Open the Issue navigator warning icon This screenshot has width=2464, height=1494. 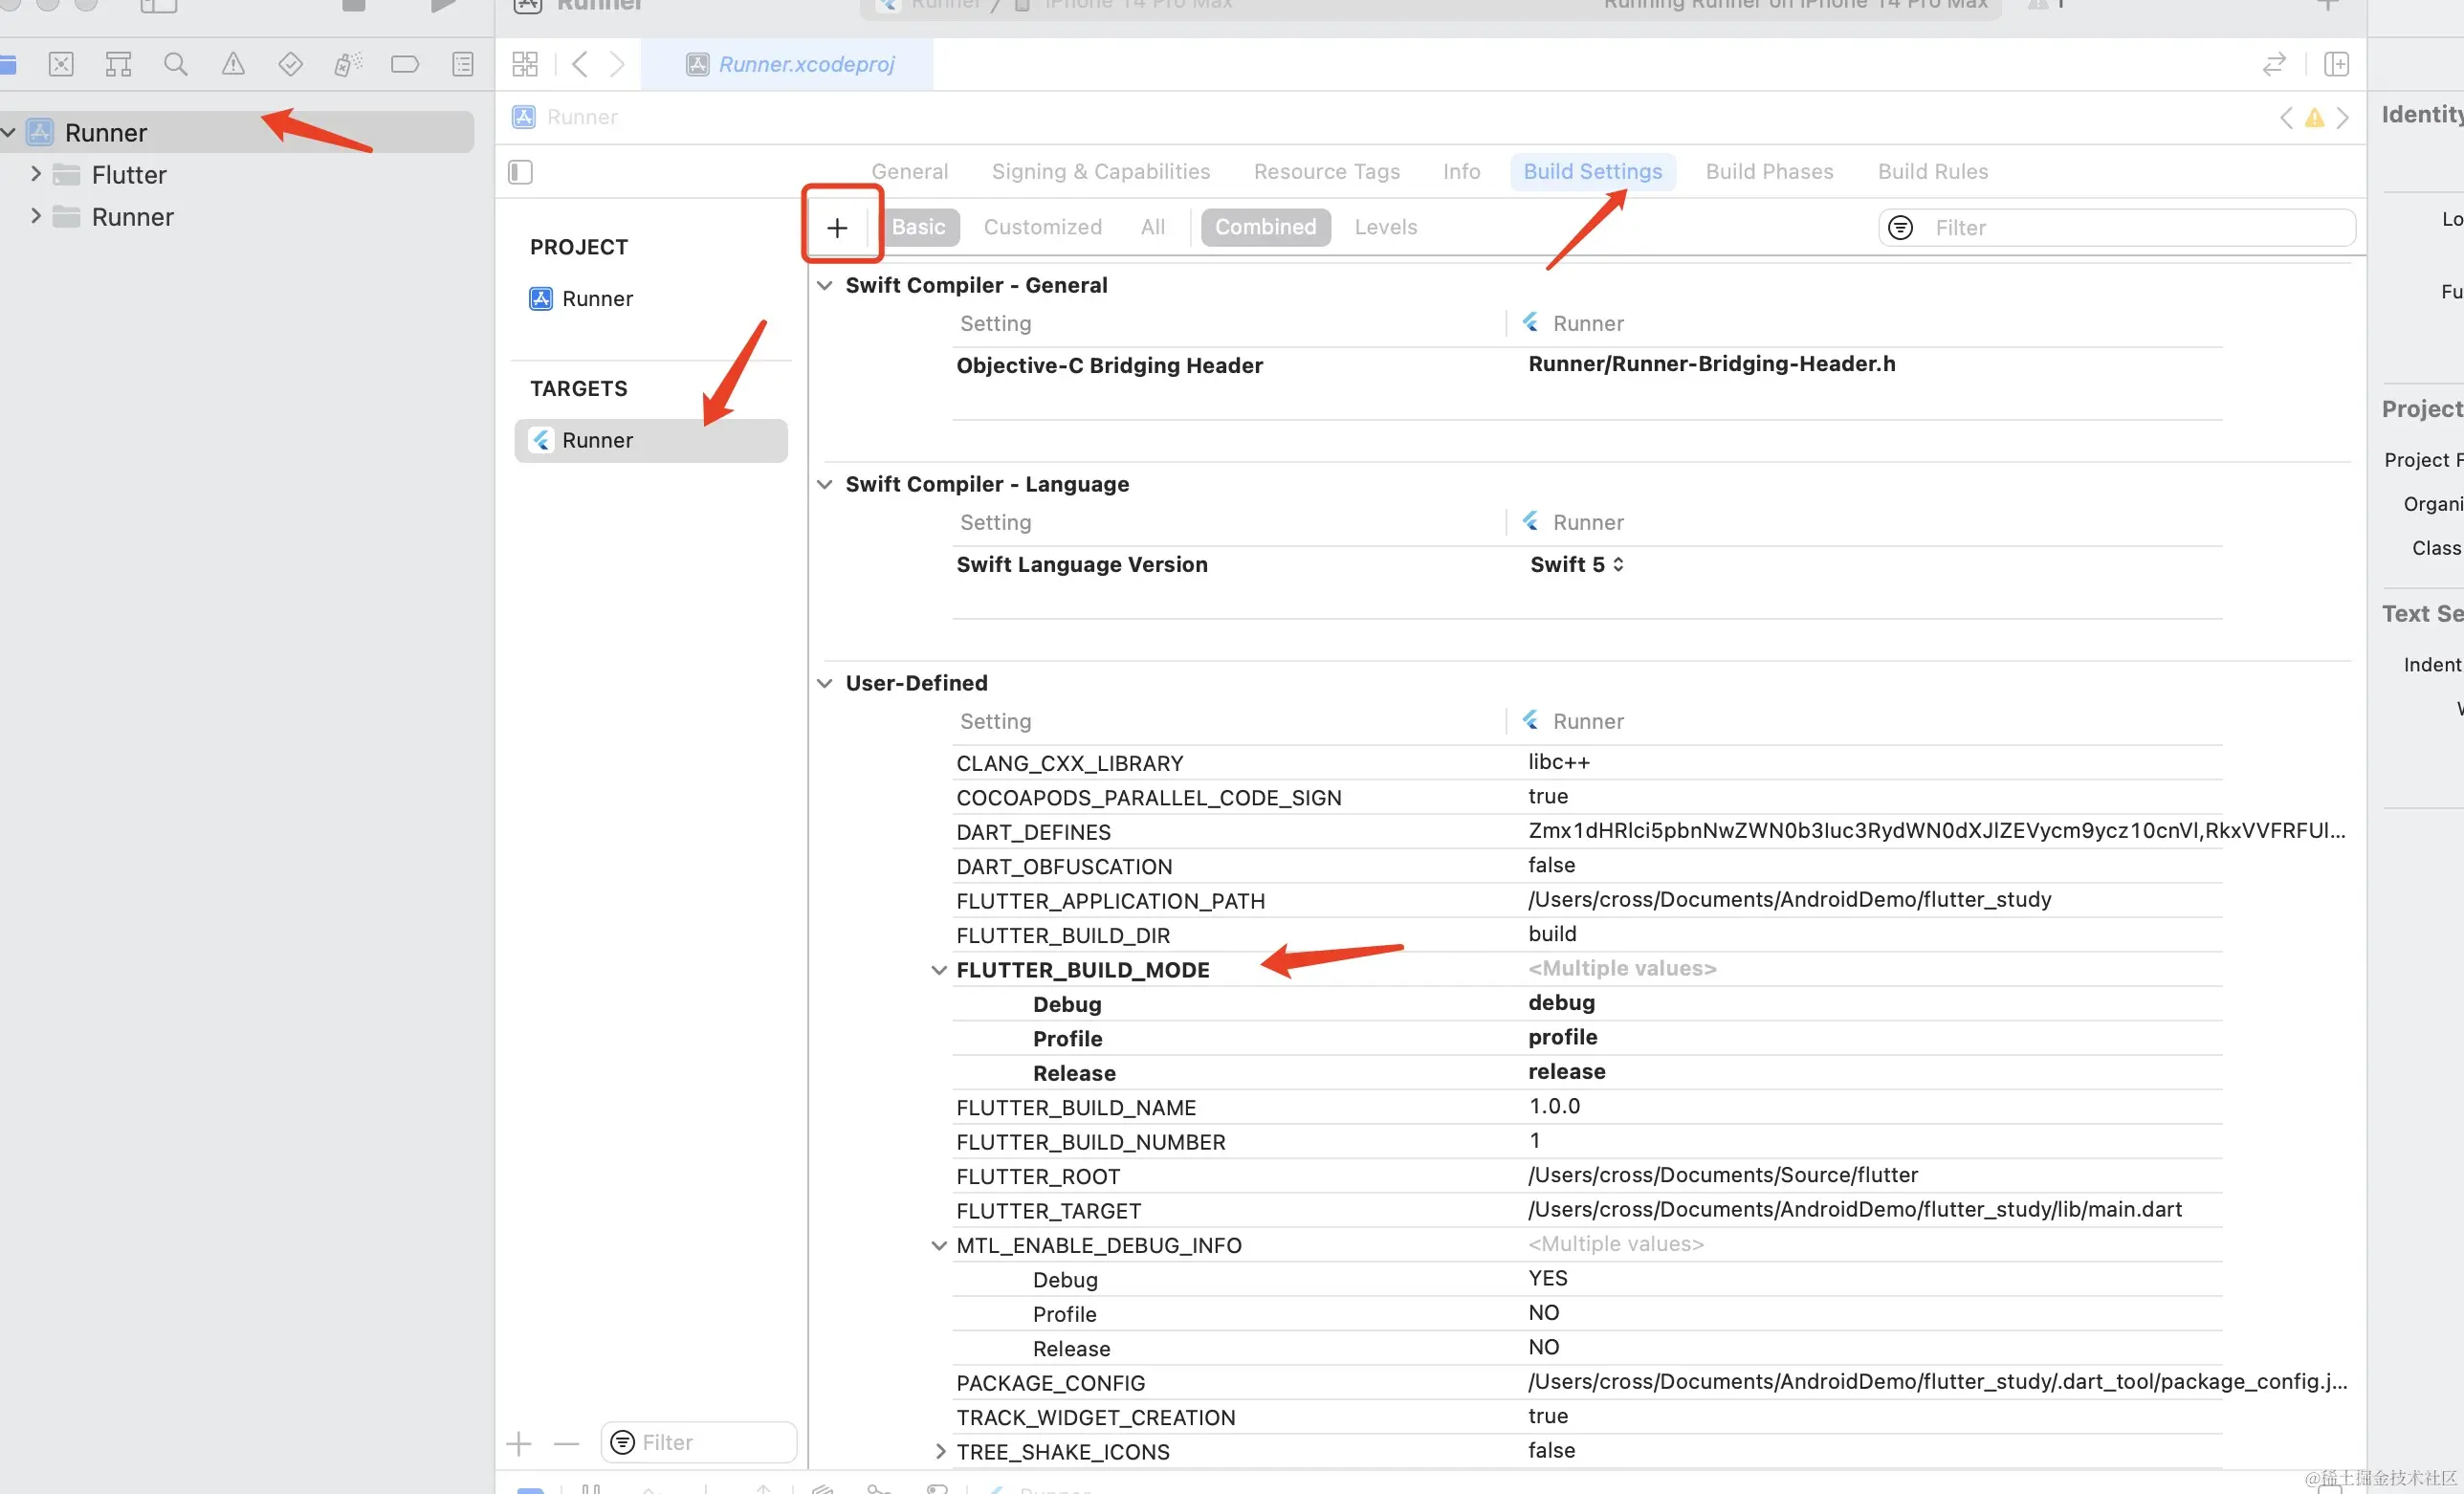point(233,65)
